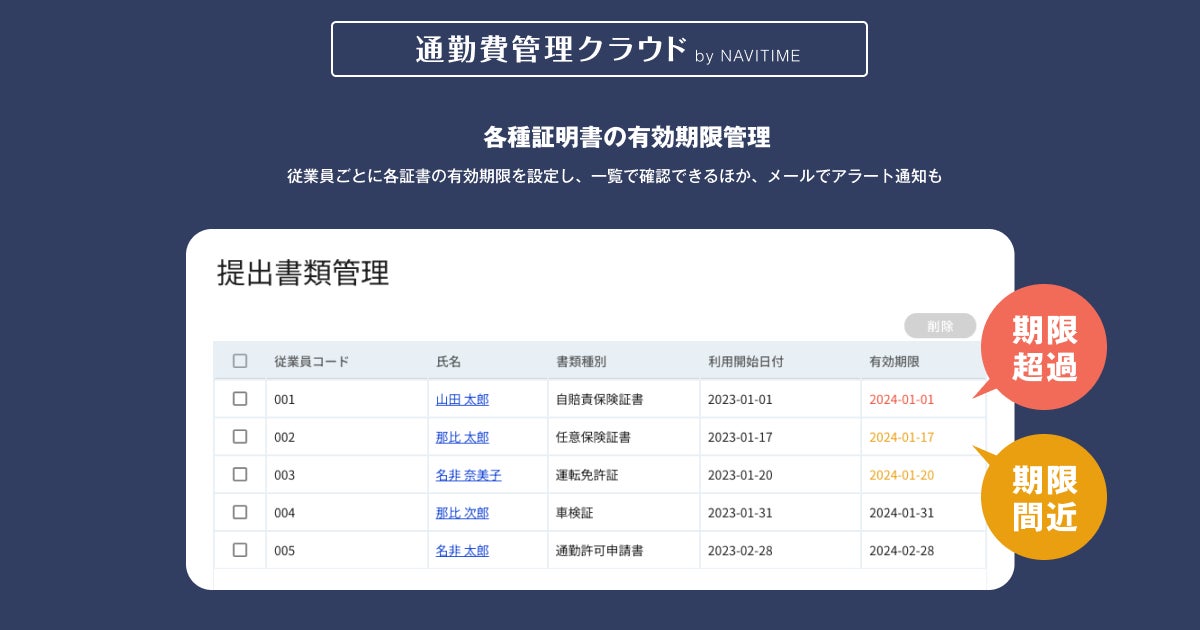Select the 利用開始日付 column header
Screen dimensions: 1200x630
[745, 361]
